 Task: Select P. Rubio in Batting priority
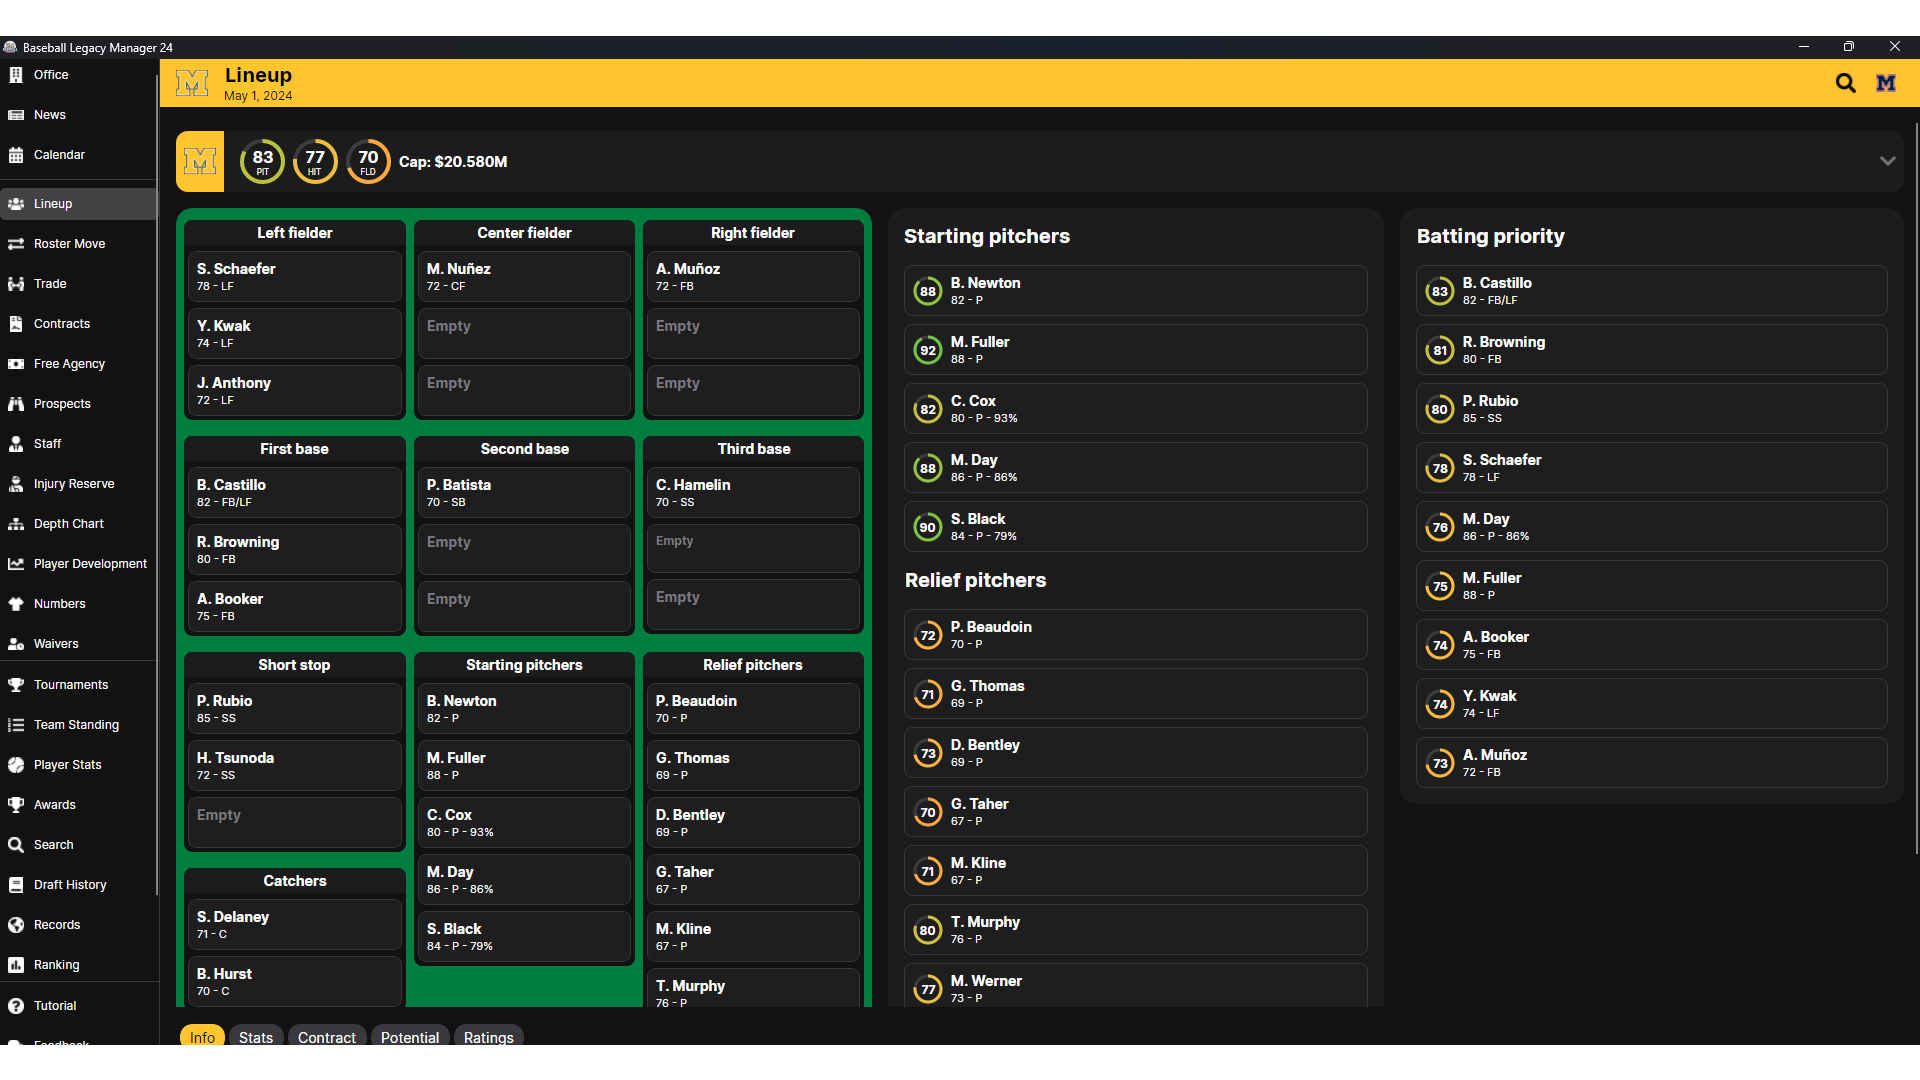tap(1652, 409)
